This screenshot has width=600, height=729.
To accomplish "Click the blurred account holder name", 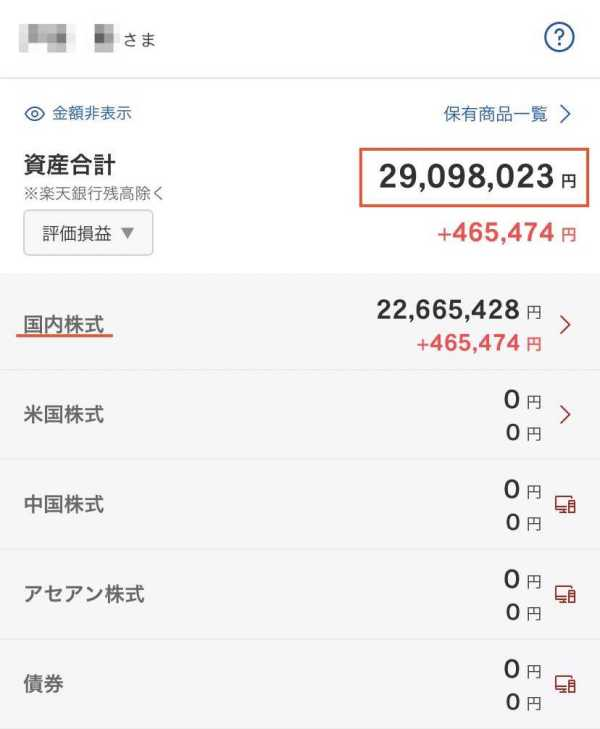I will 66,38.
